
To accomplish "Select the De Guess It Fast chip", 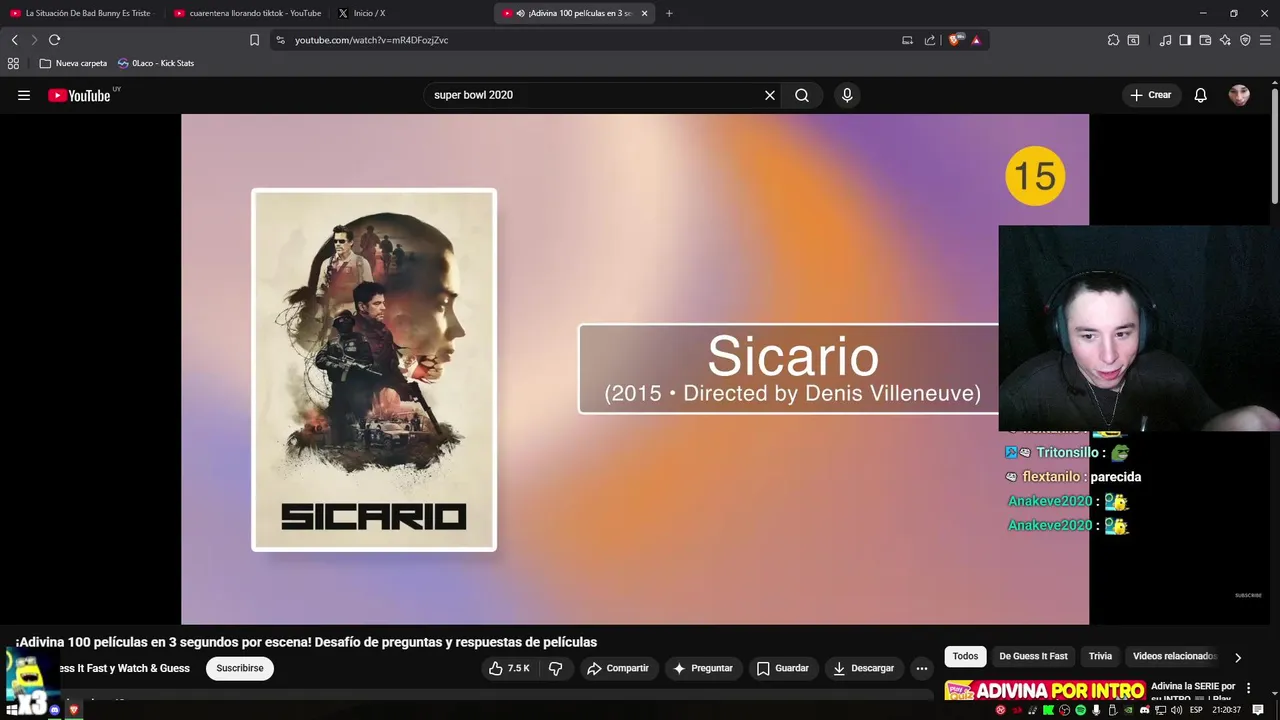I will pyautogui.click(x=1033, y=656).
